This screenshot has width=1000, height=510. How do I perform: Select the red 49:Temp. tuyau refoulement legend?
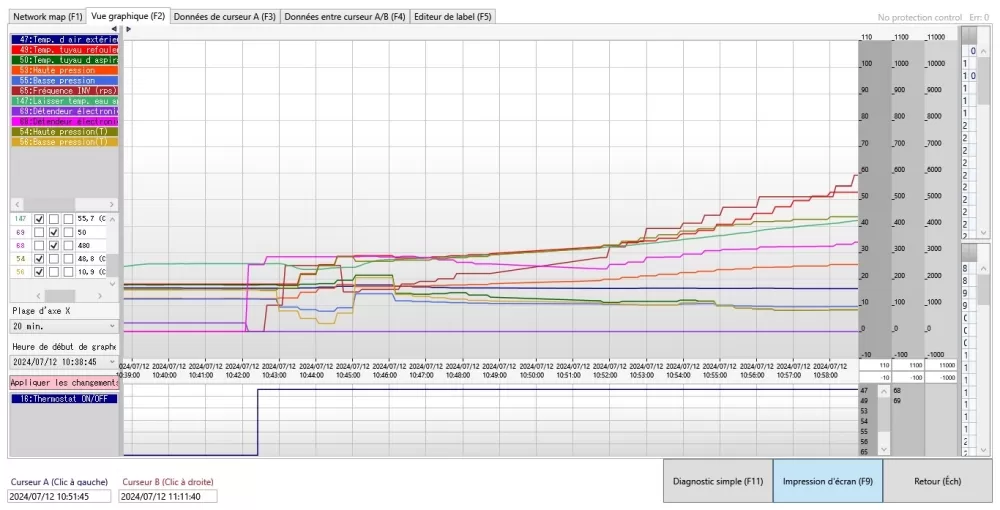point(65,50)
